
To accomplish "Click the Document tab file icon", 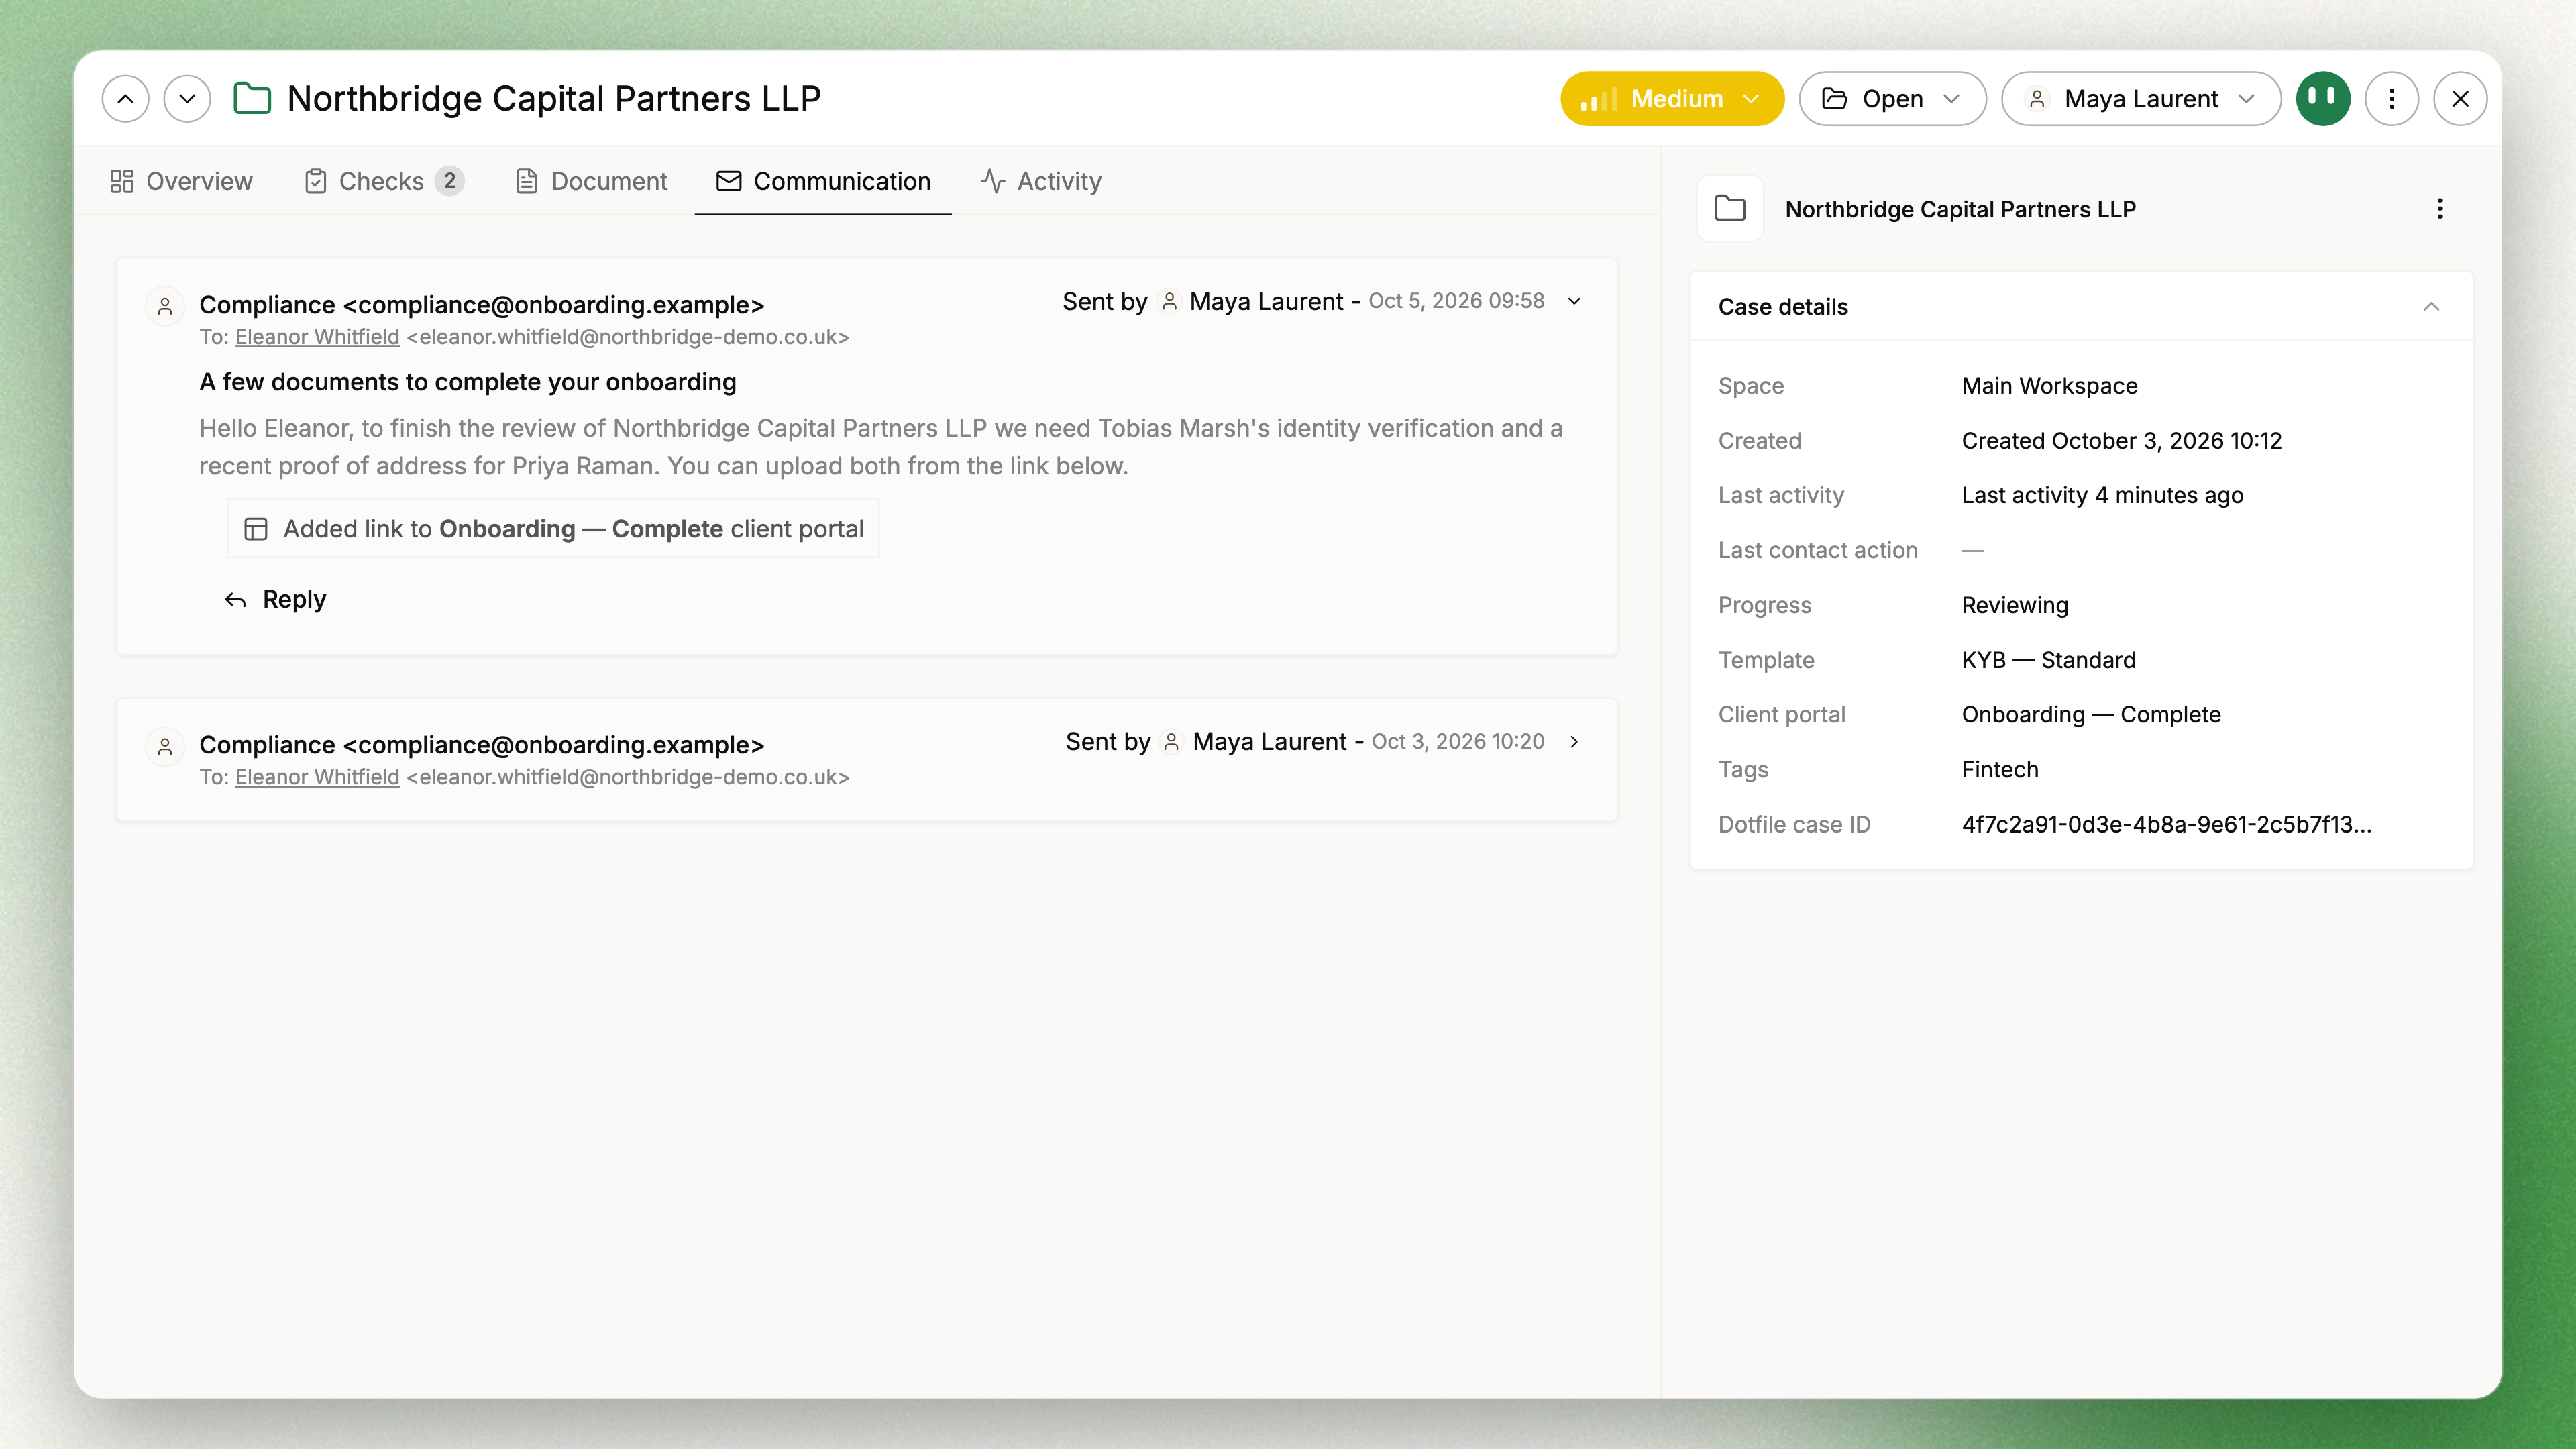I will (527, 181).
